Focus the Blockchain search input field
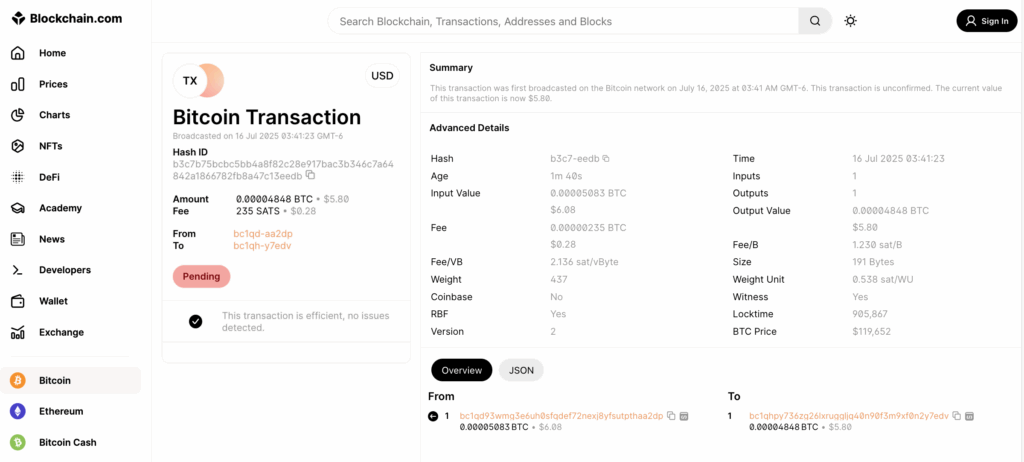Screen dimensions: 1024x462 click(x=565, y=21)
